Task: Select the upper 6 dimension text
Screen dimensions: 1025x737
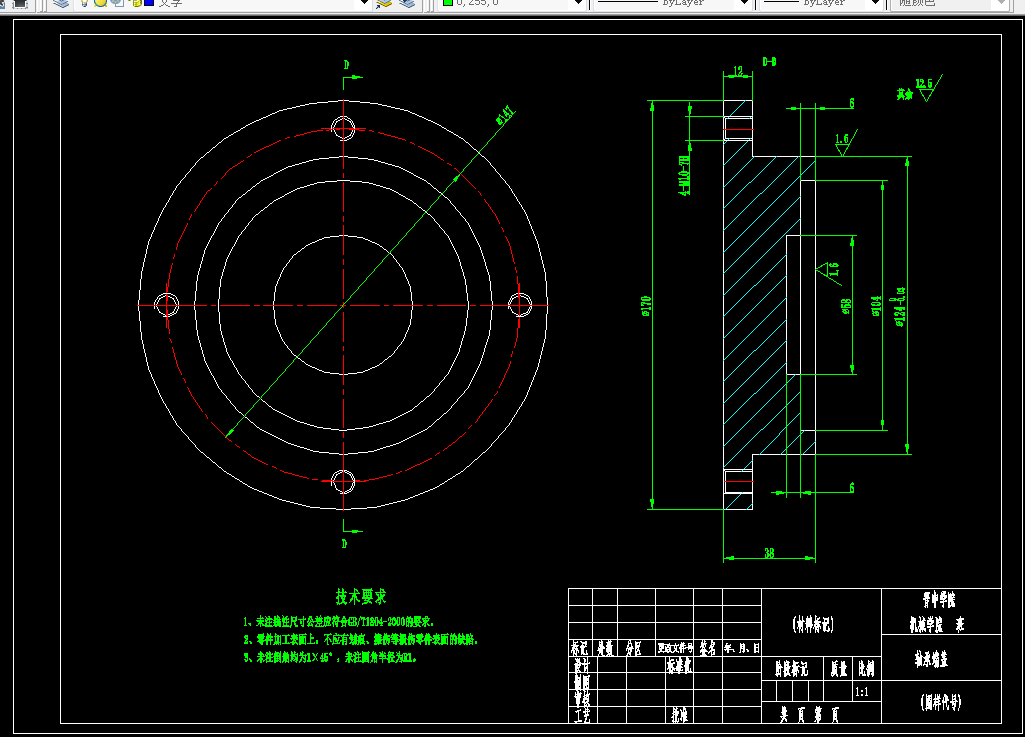Action: click(x=851, y=103)
